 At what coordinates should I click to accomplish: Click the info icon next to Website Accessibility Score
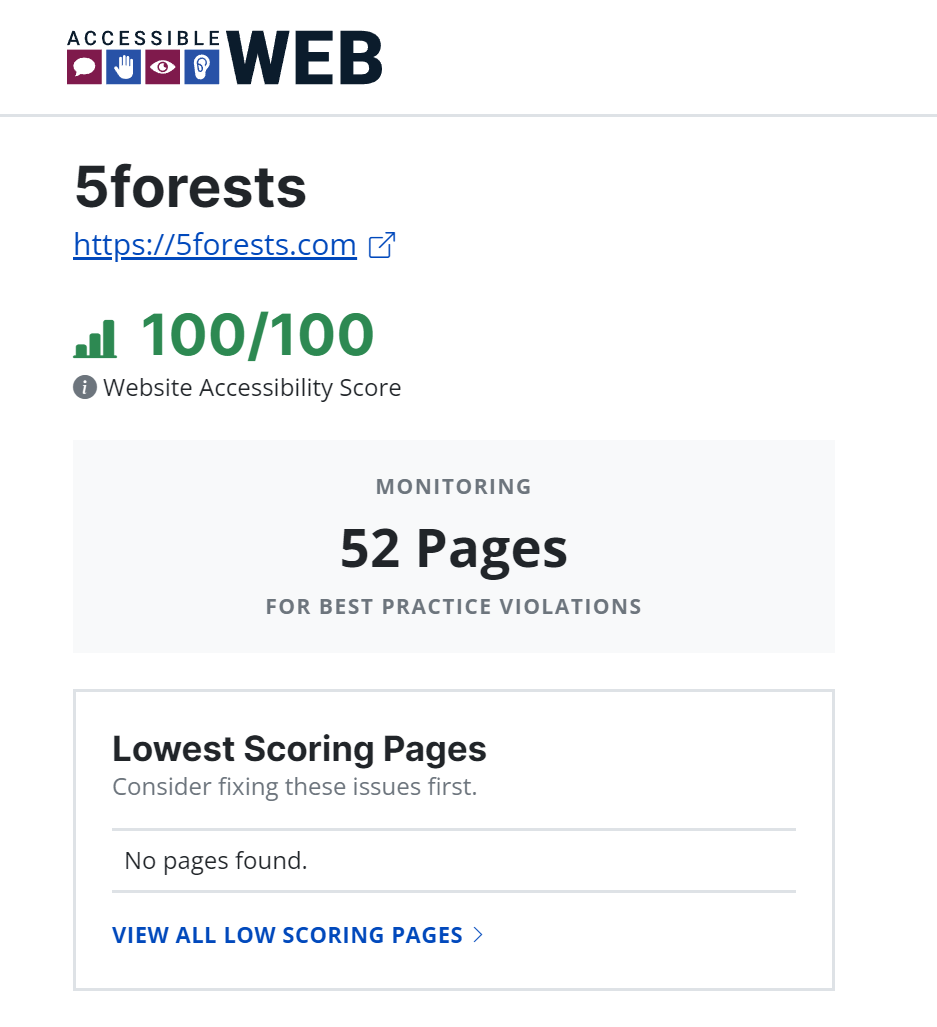(x=84, y=387)
